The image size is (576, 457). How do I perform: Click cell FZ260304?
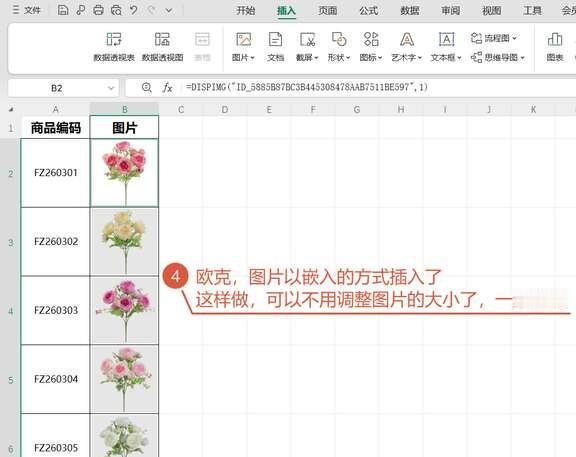[55, 379]
